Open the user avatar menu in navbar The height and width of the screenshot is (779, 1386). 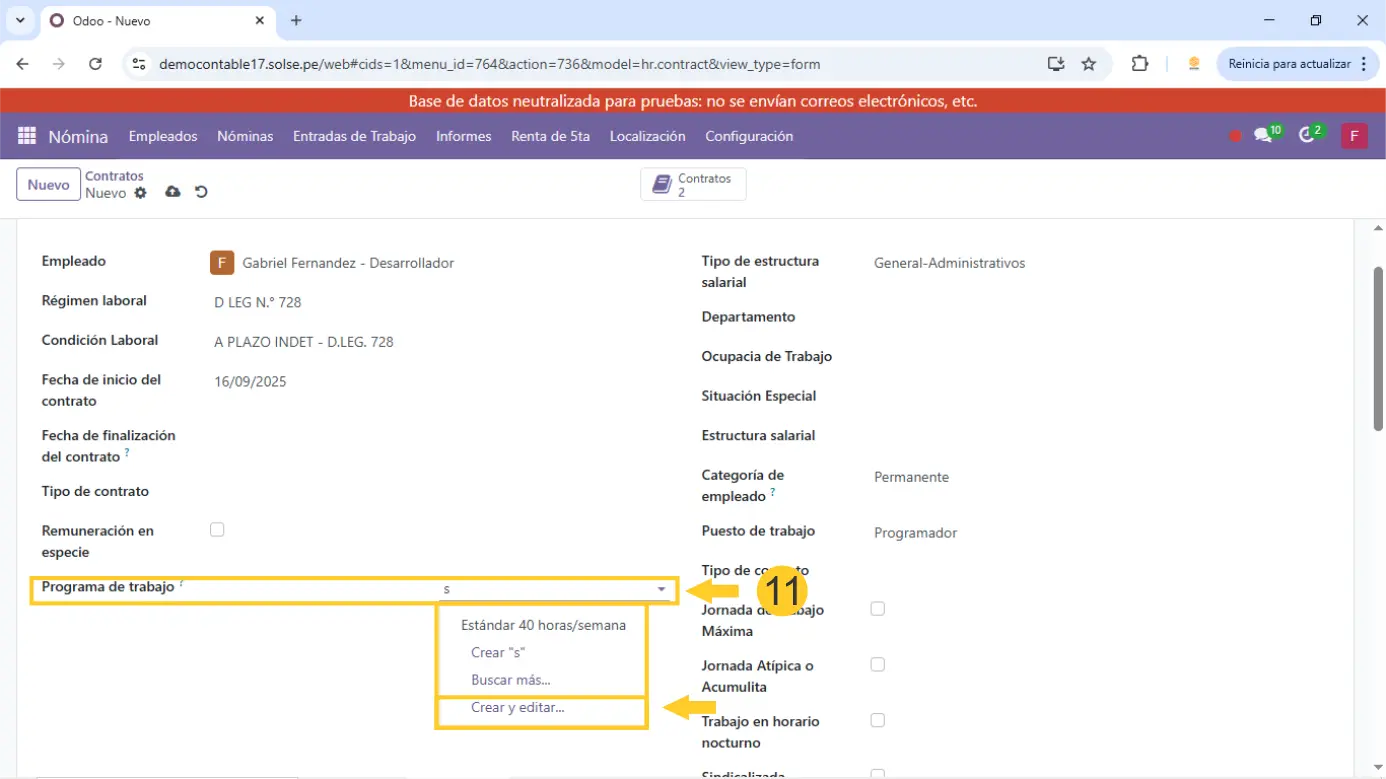click(1354, 136)
